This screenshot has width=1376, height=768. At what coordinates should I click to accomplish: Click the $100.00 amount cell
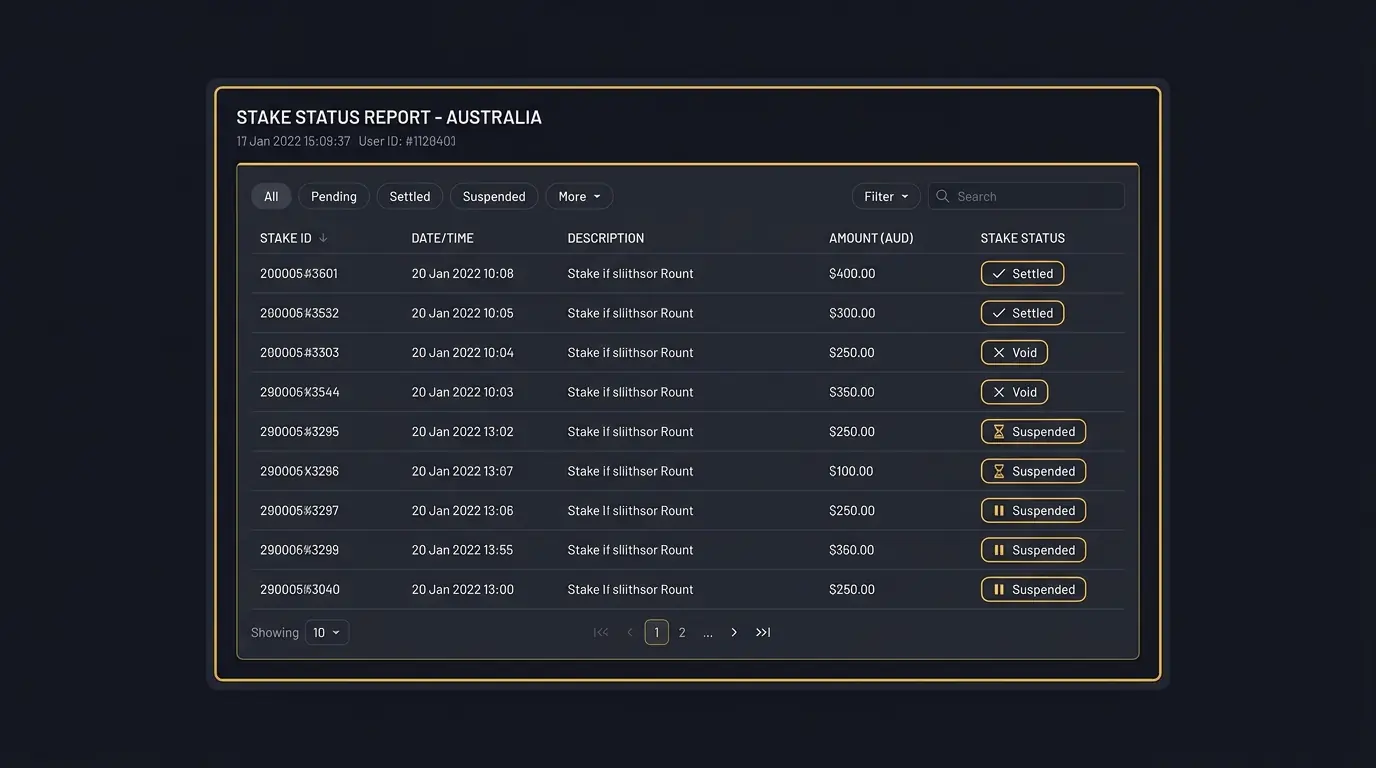click(851, 471)
